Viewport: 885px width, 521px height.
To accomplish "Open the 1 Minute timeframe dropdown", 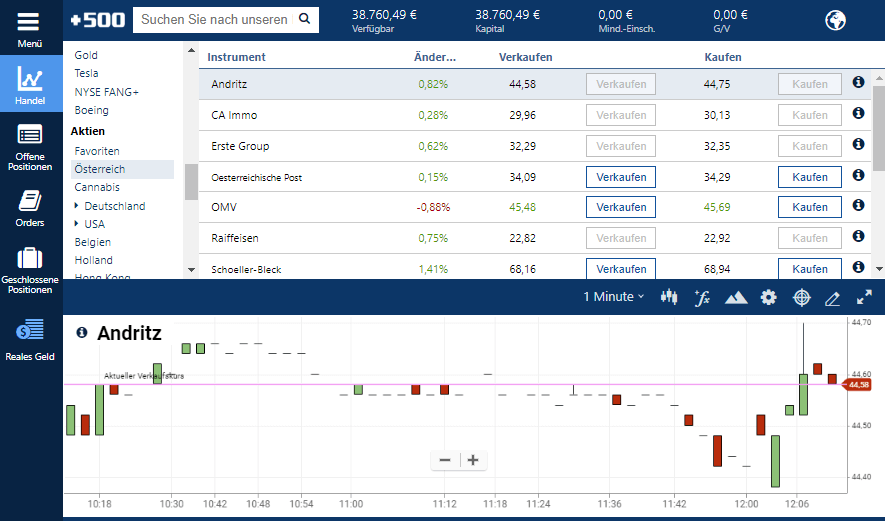I will 614,297.
